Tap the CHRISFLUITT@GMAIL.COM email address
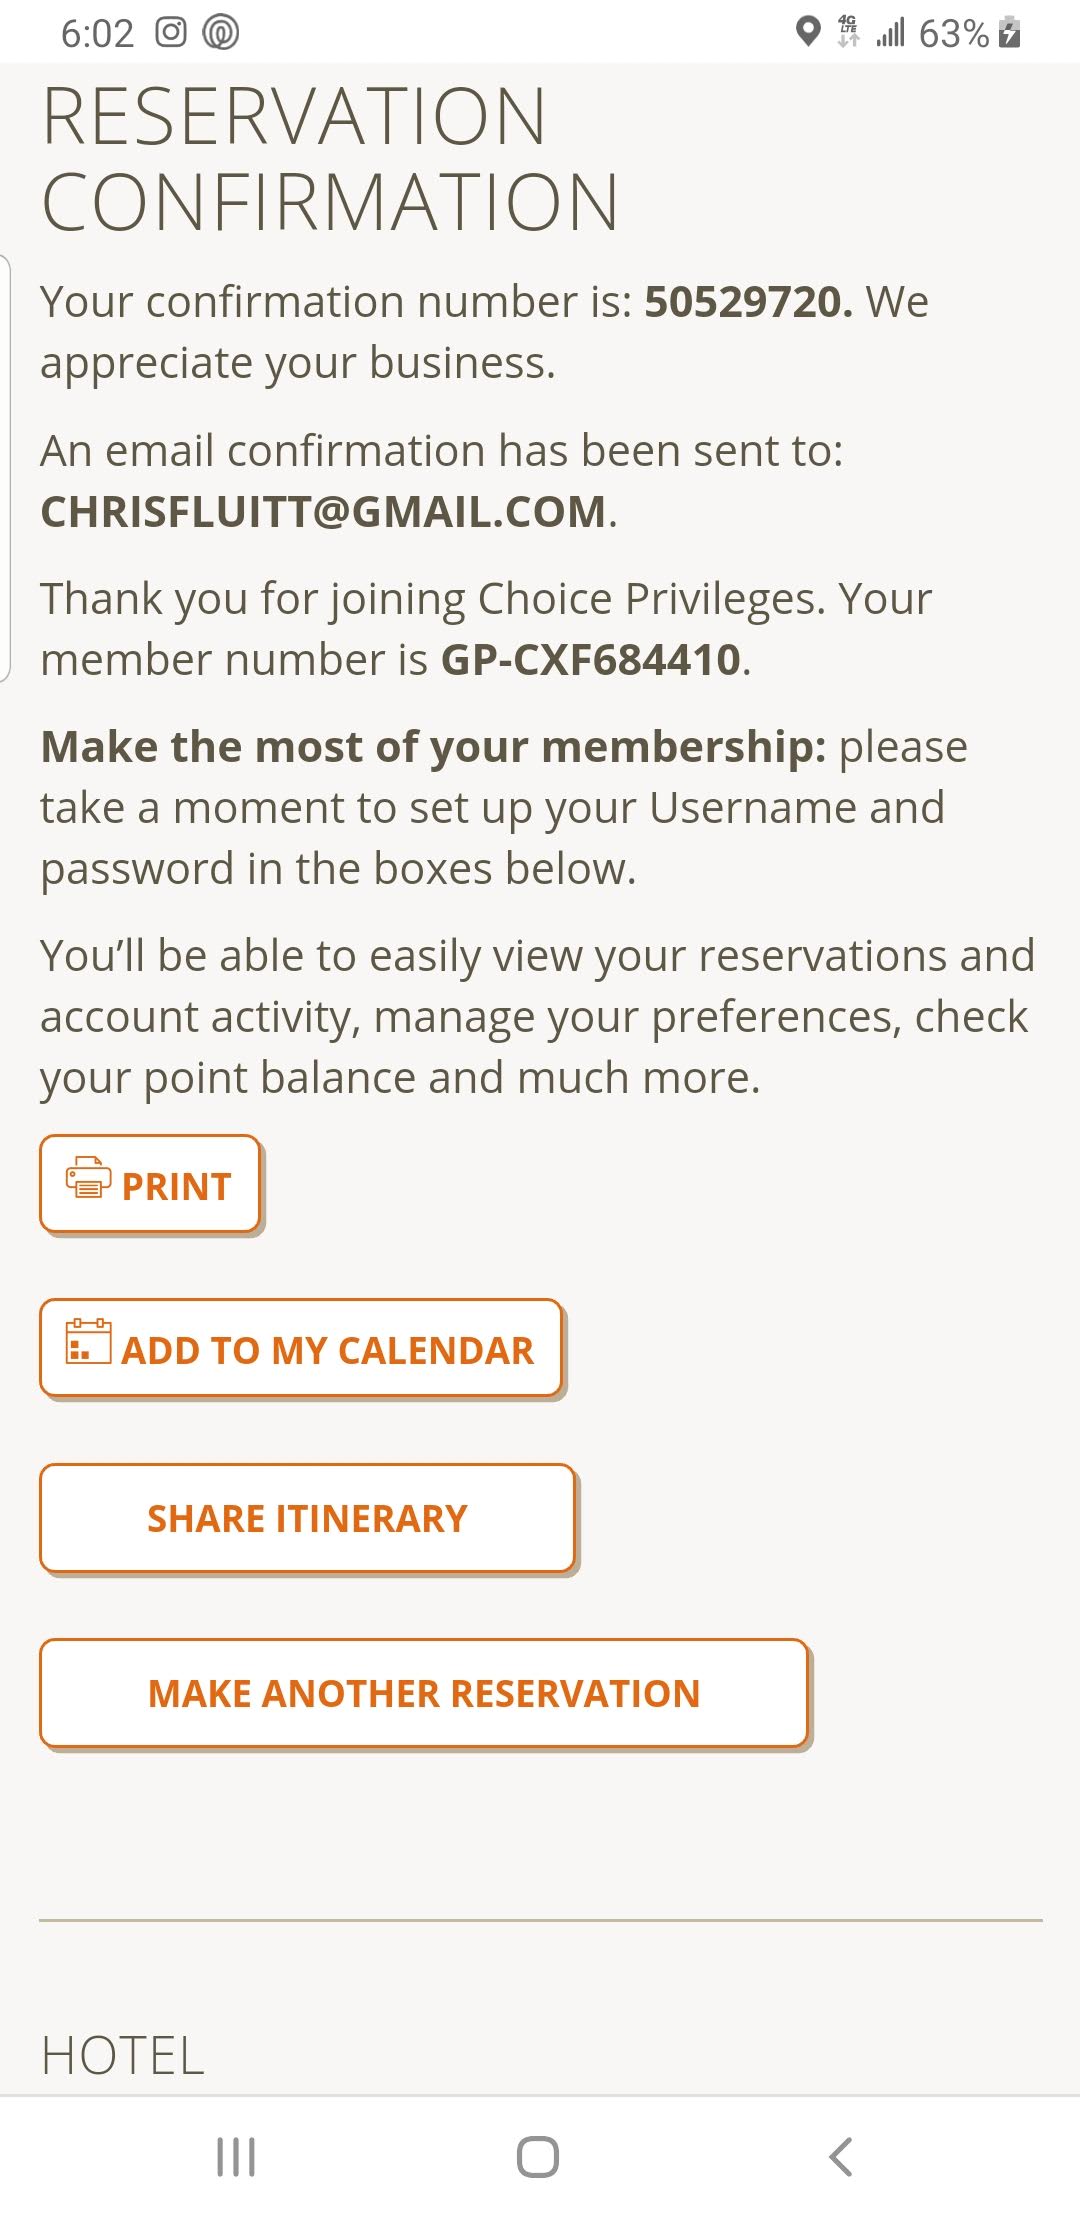Image resolution: width=1080 pixels, height=2220 pixels. coord(324,512)
